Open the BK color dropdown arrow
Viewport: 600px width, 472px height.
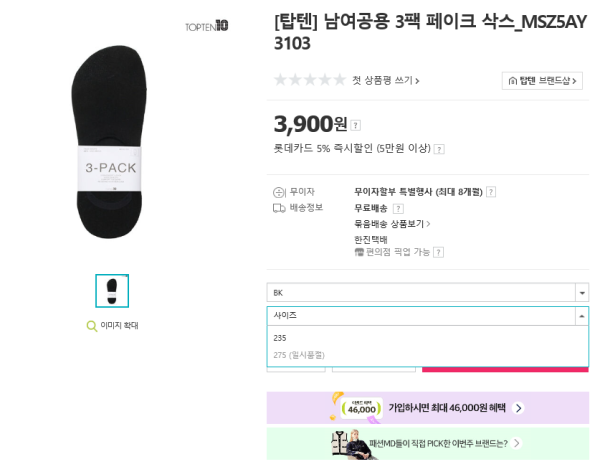coord(582,293)
